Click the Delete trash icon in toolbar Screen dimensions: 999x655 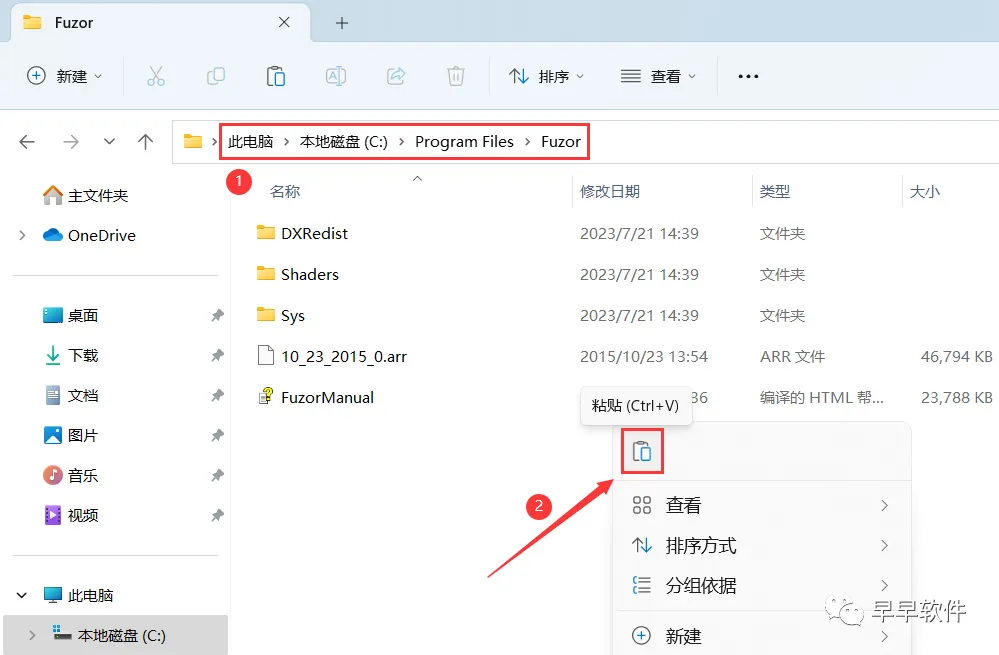point(456,76)
